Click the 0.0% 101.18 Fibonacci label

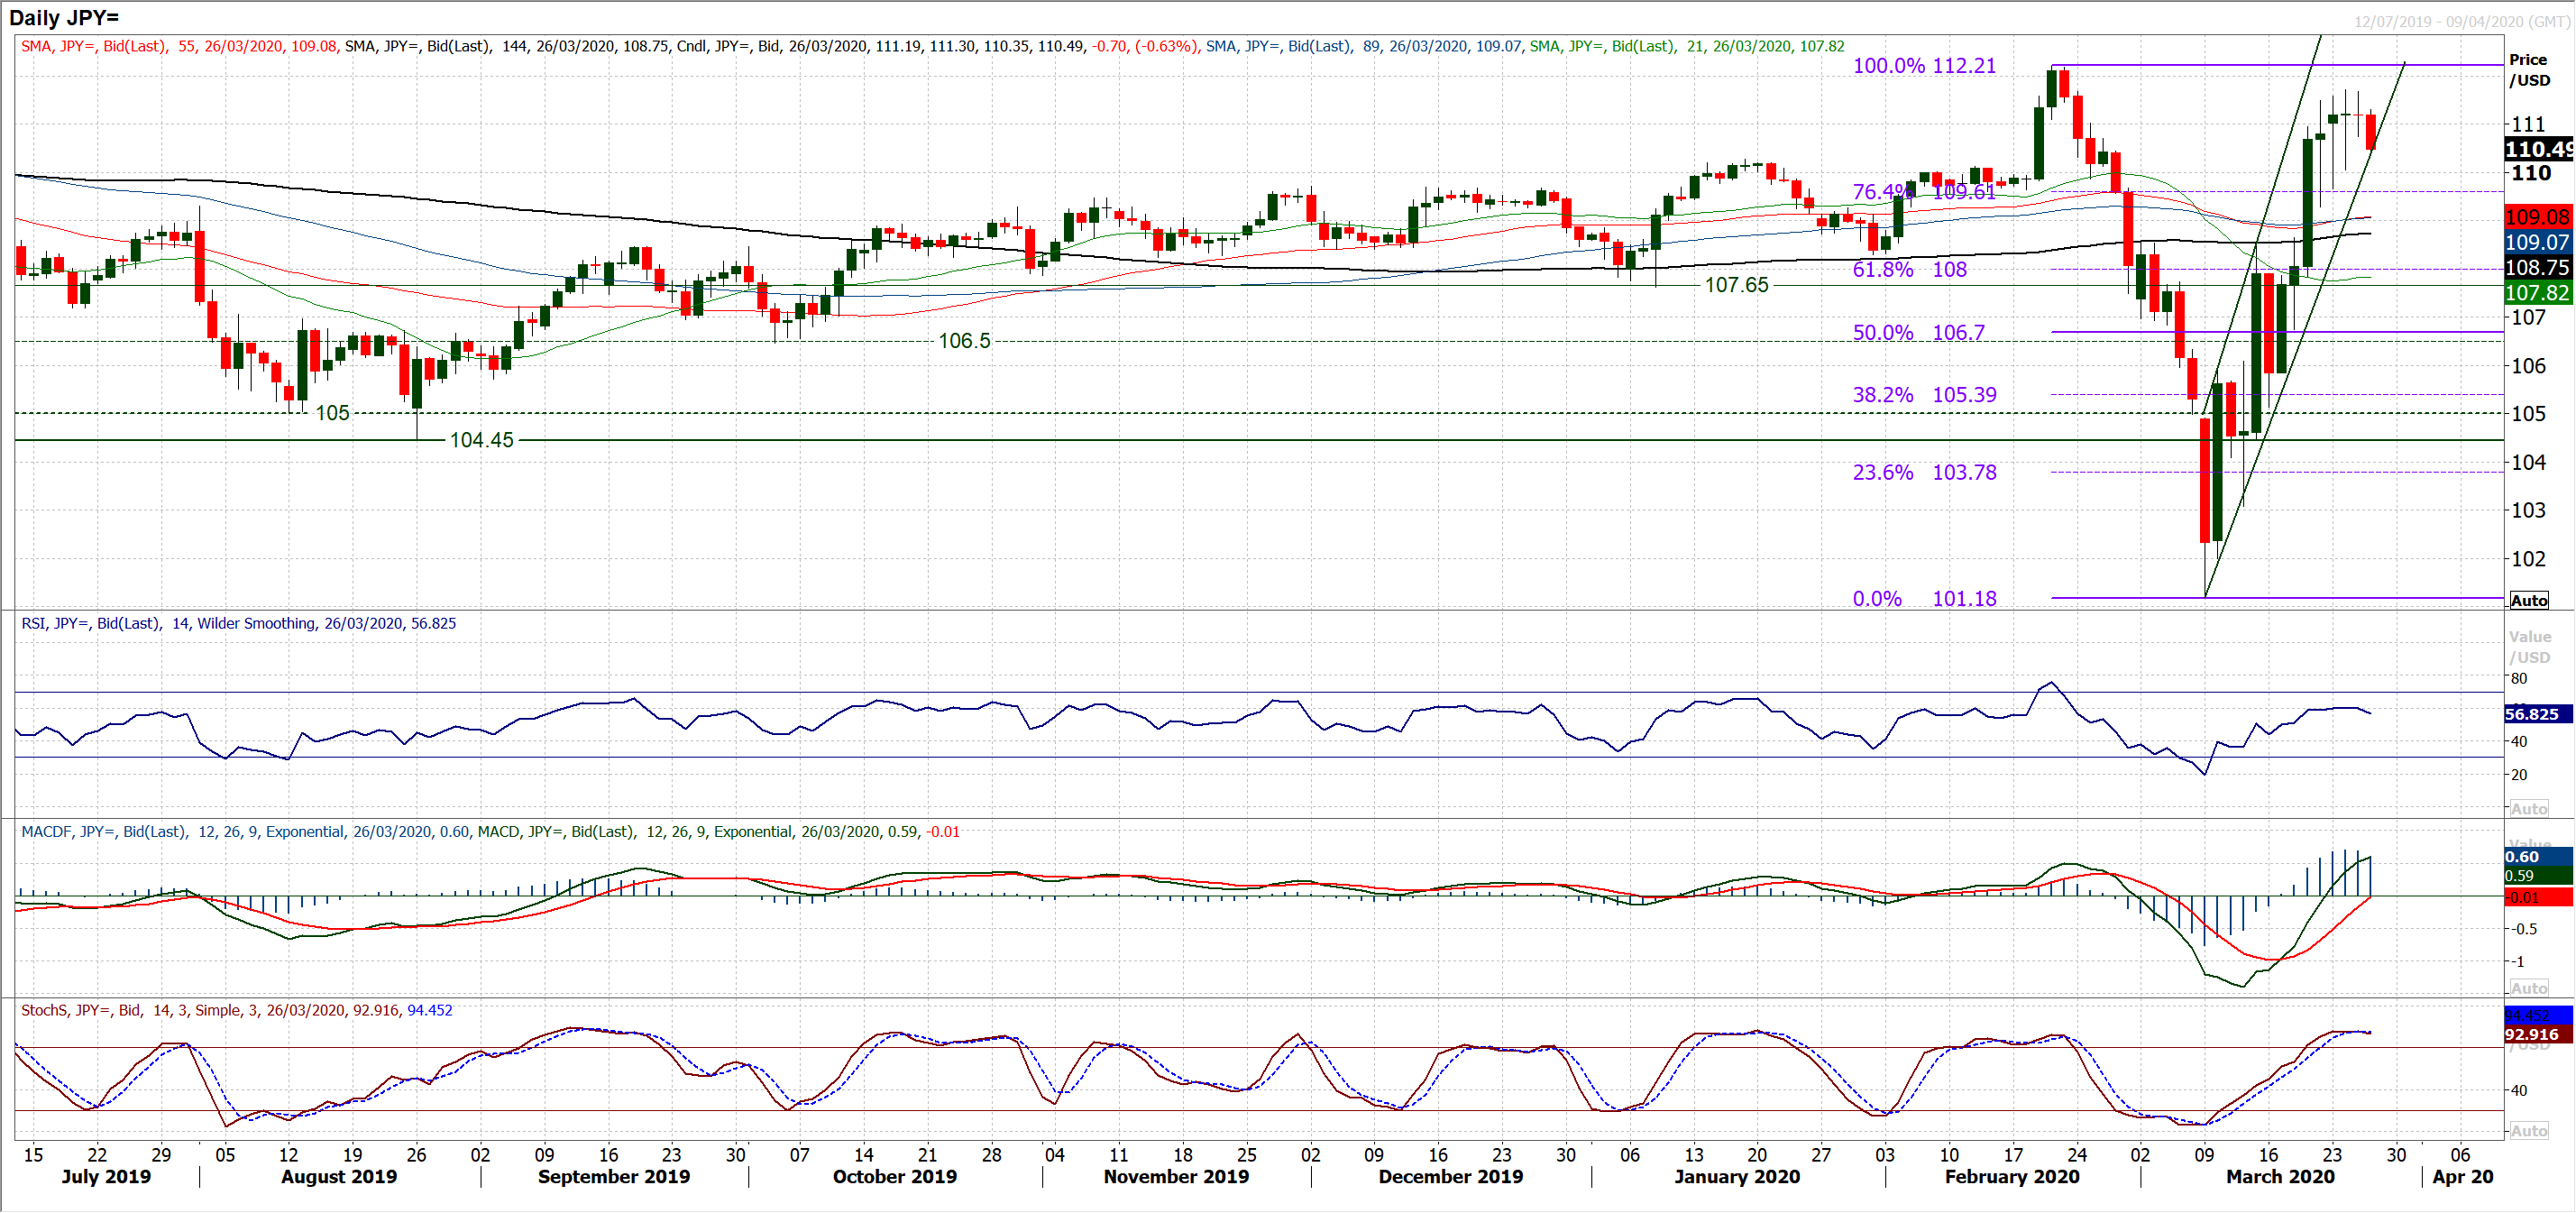click(1924, 598)
